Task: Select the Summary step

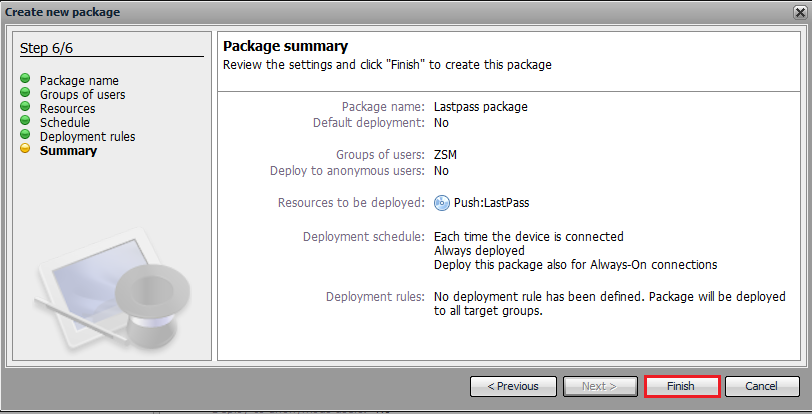Action: [x=68, y=151]
